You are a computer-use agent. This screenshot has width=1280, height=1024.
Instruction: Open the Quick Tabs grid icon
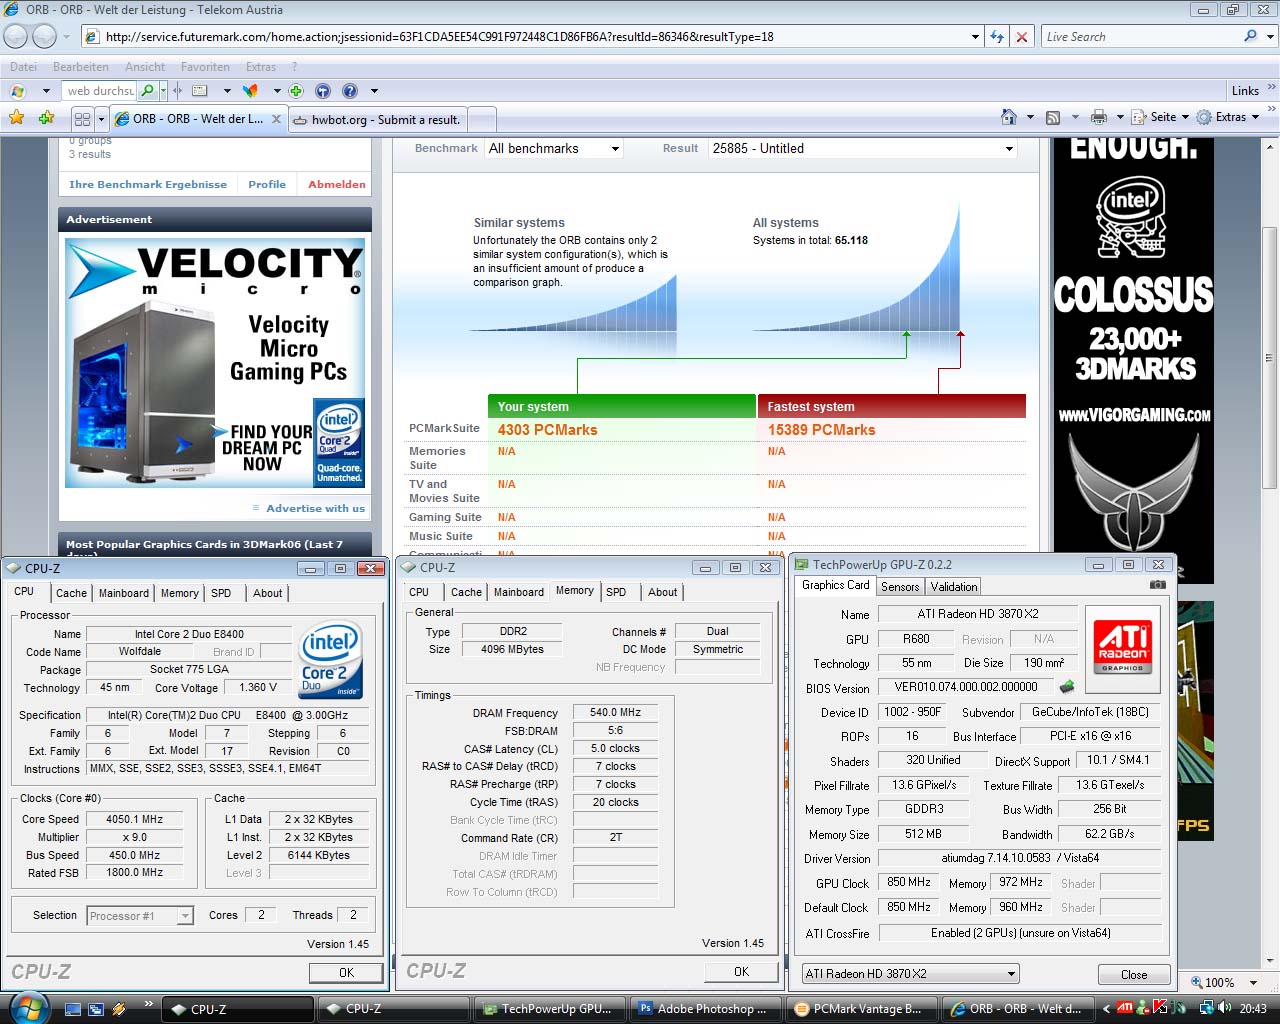click(82, 118)
